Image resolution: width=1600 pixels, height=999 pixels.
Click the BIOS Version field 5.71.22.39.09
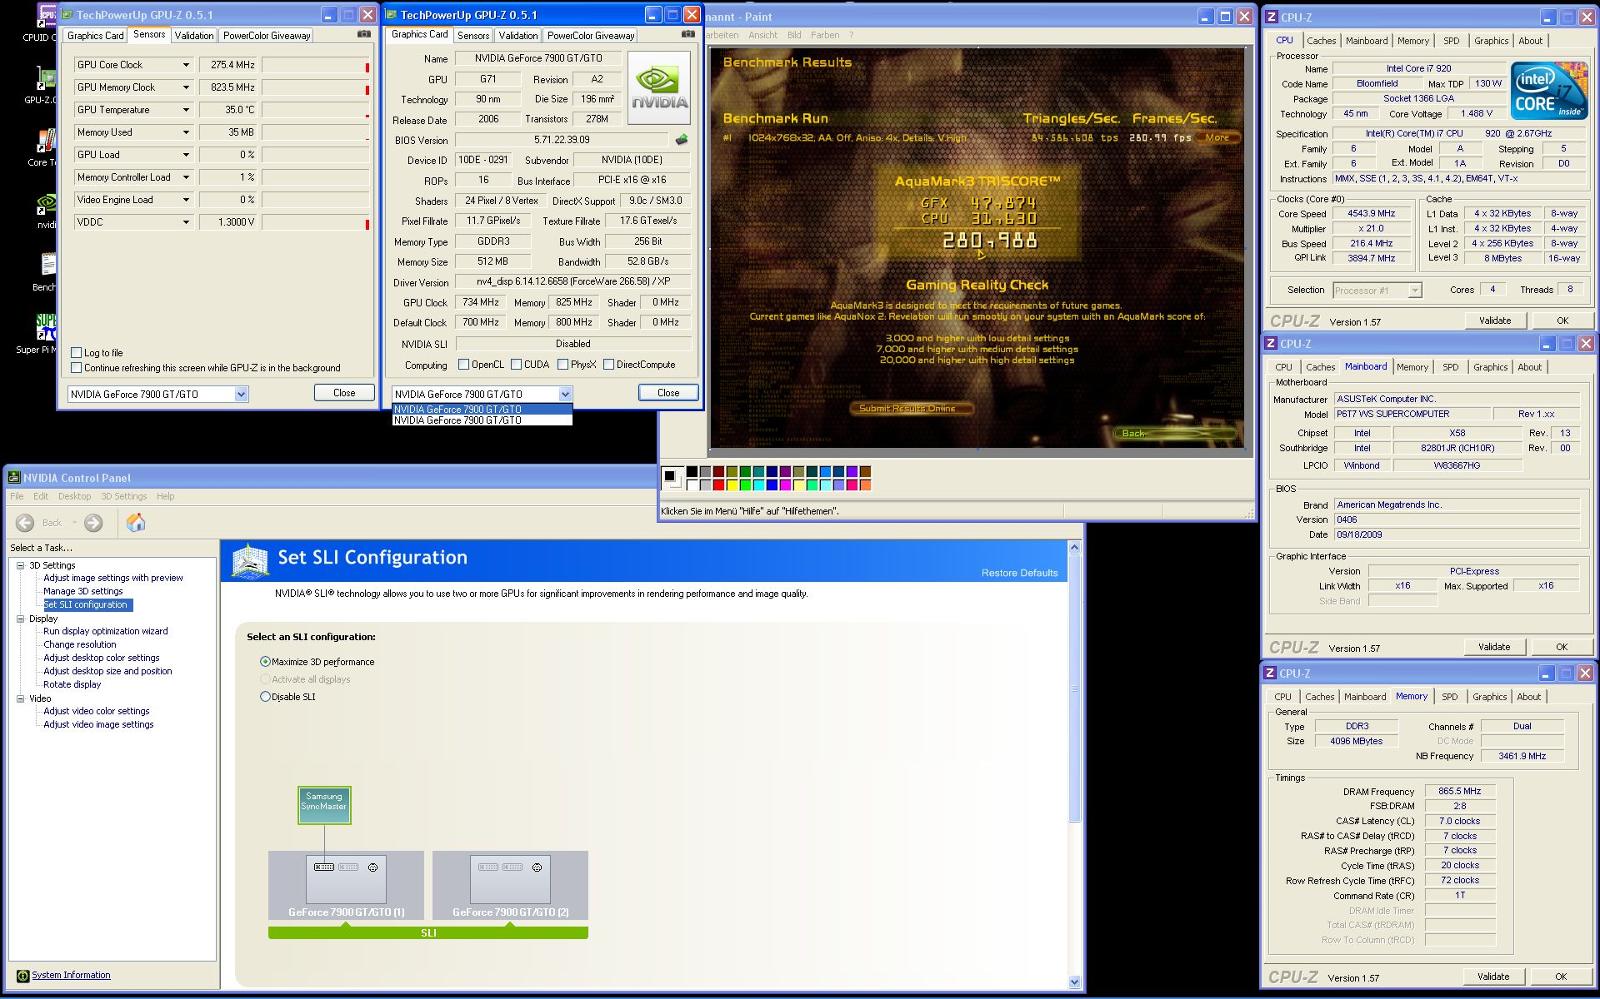click(562, 140)
